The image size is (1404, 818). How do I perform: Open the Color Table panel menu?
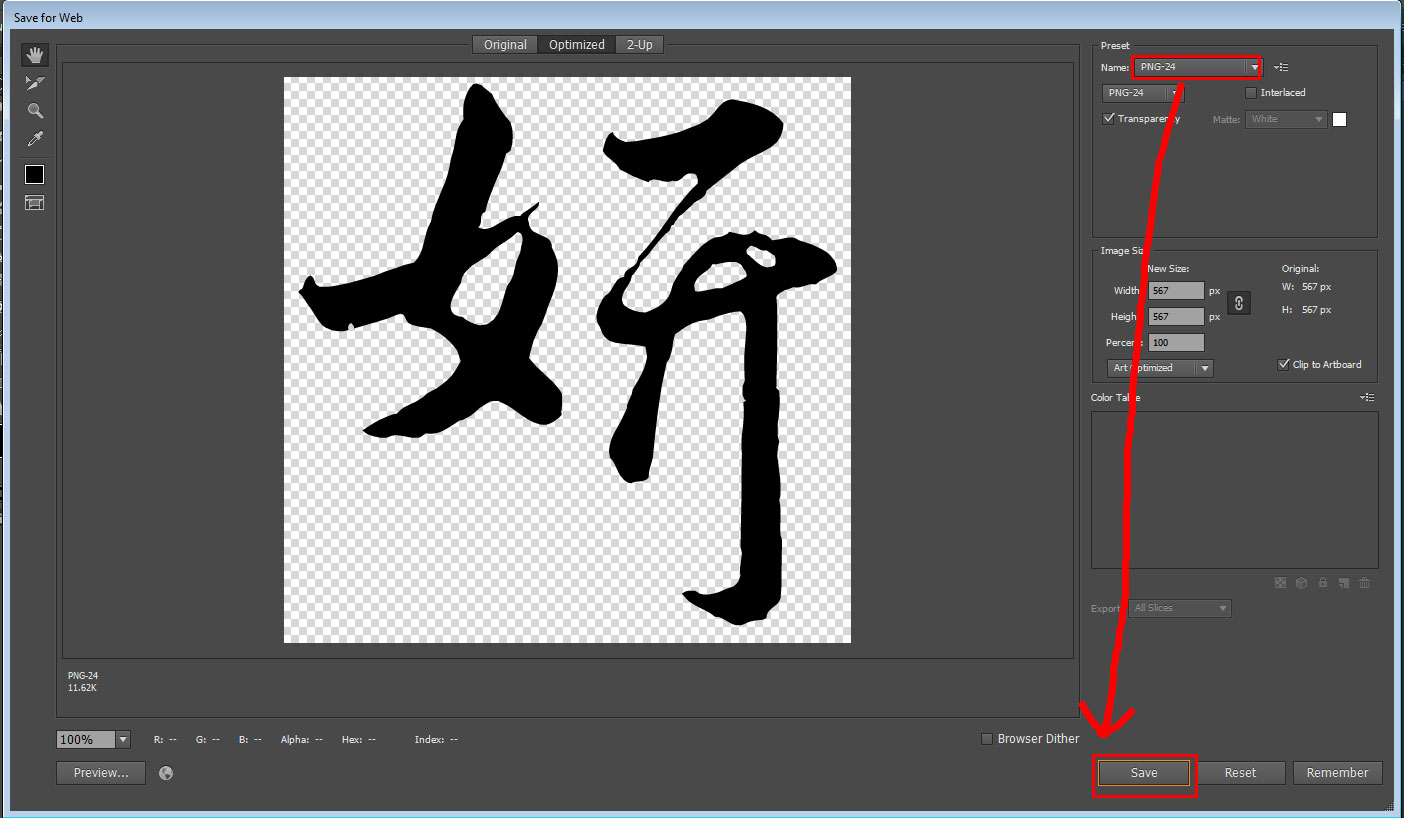[1367, 398]
